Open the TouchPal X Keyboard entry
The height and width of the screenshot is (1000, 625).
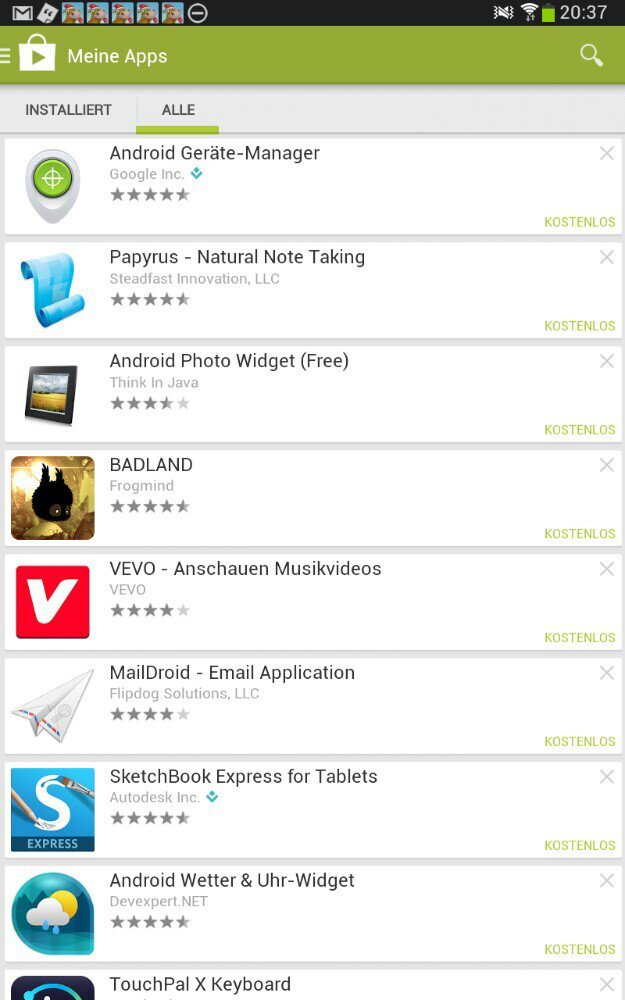point(313,985)
